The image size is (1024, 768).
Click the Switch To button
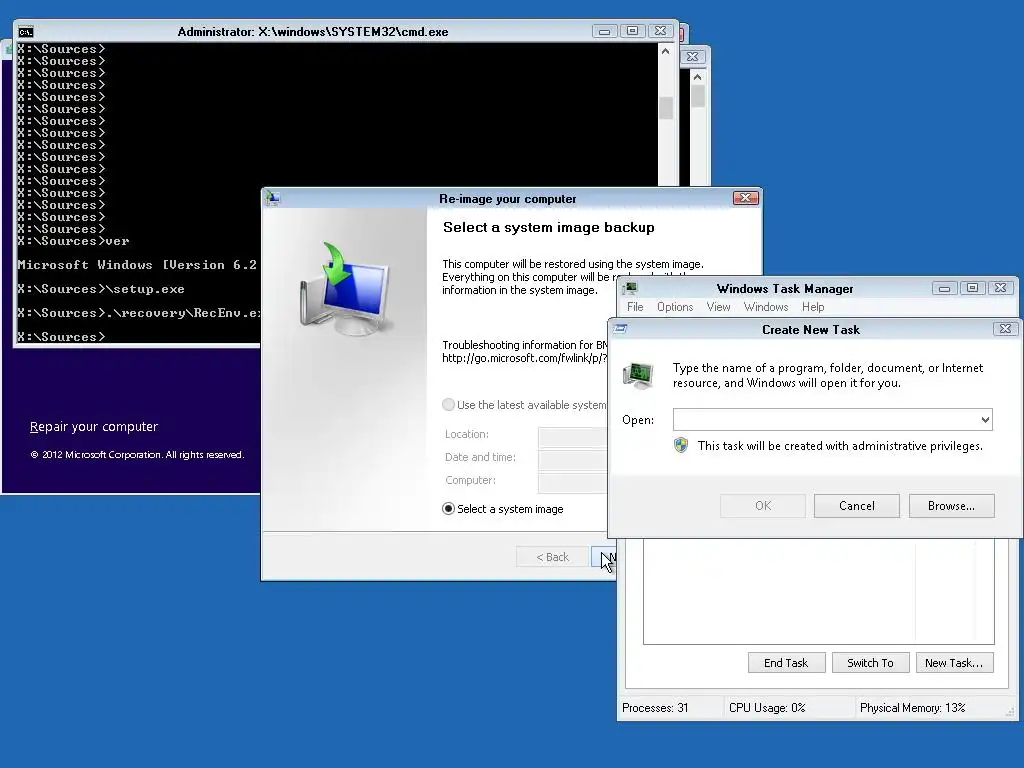870,663
